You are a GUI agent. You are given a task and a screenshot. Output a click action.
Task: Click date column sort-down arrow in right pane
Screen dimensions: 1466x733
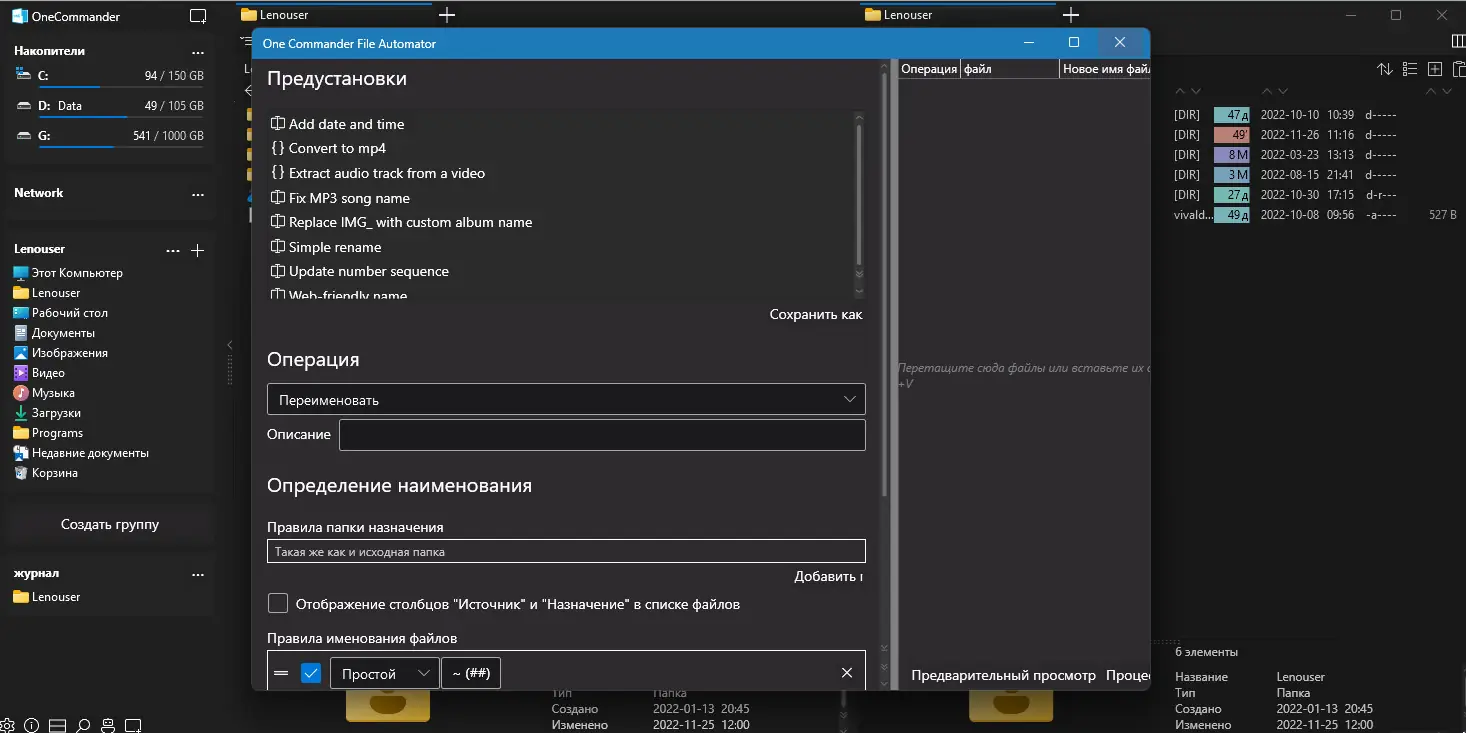pos(1284,91)
